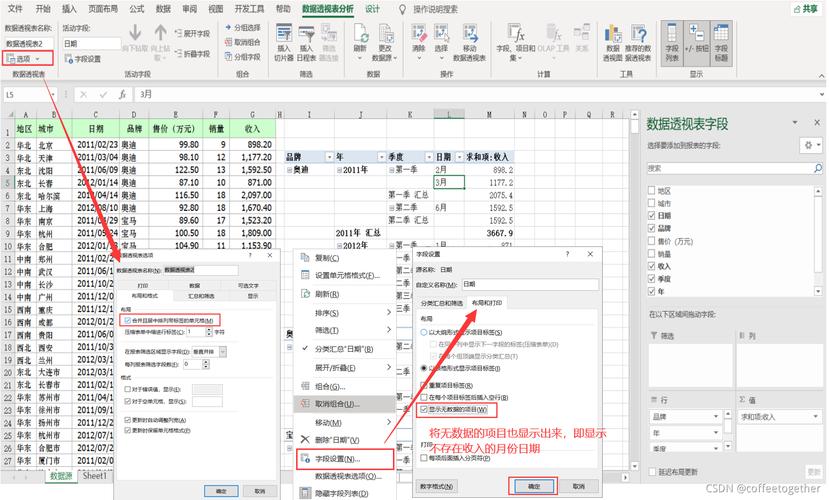Collapse the ribbon with the chevron
Viewport: 829px width, 500px height.
point(822,76)
